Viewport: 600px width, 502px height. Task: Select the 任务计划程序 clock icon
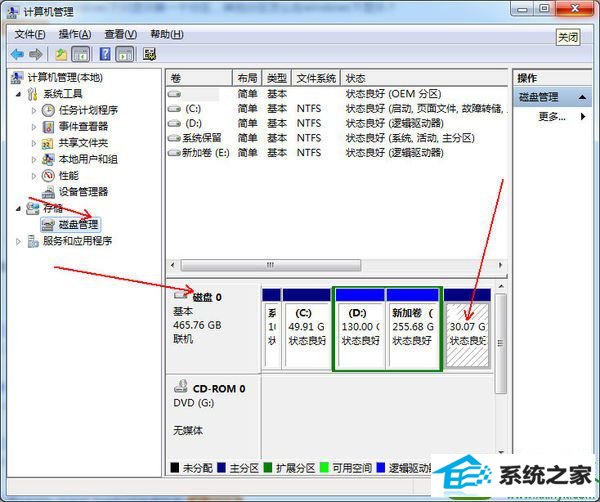click(48, 110)
